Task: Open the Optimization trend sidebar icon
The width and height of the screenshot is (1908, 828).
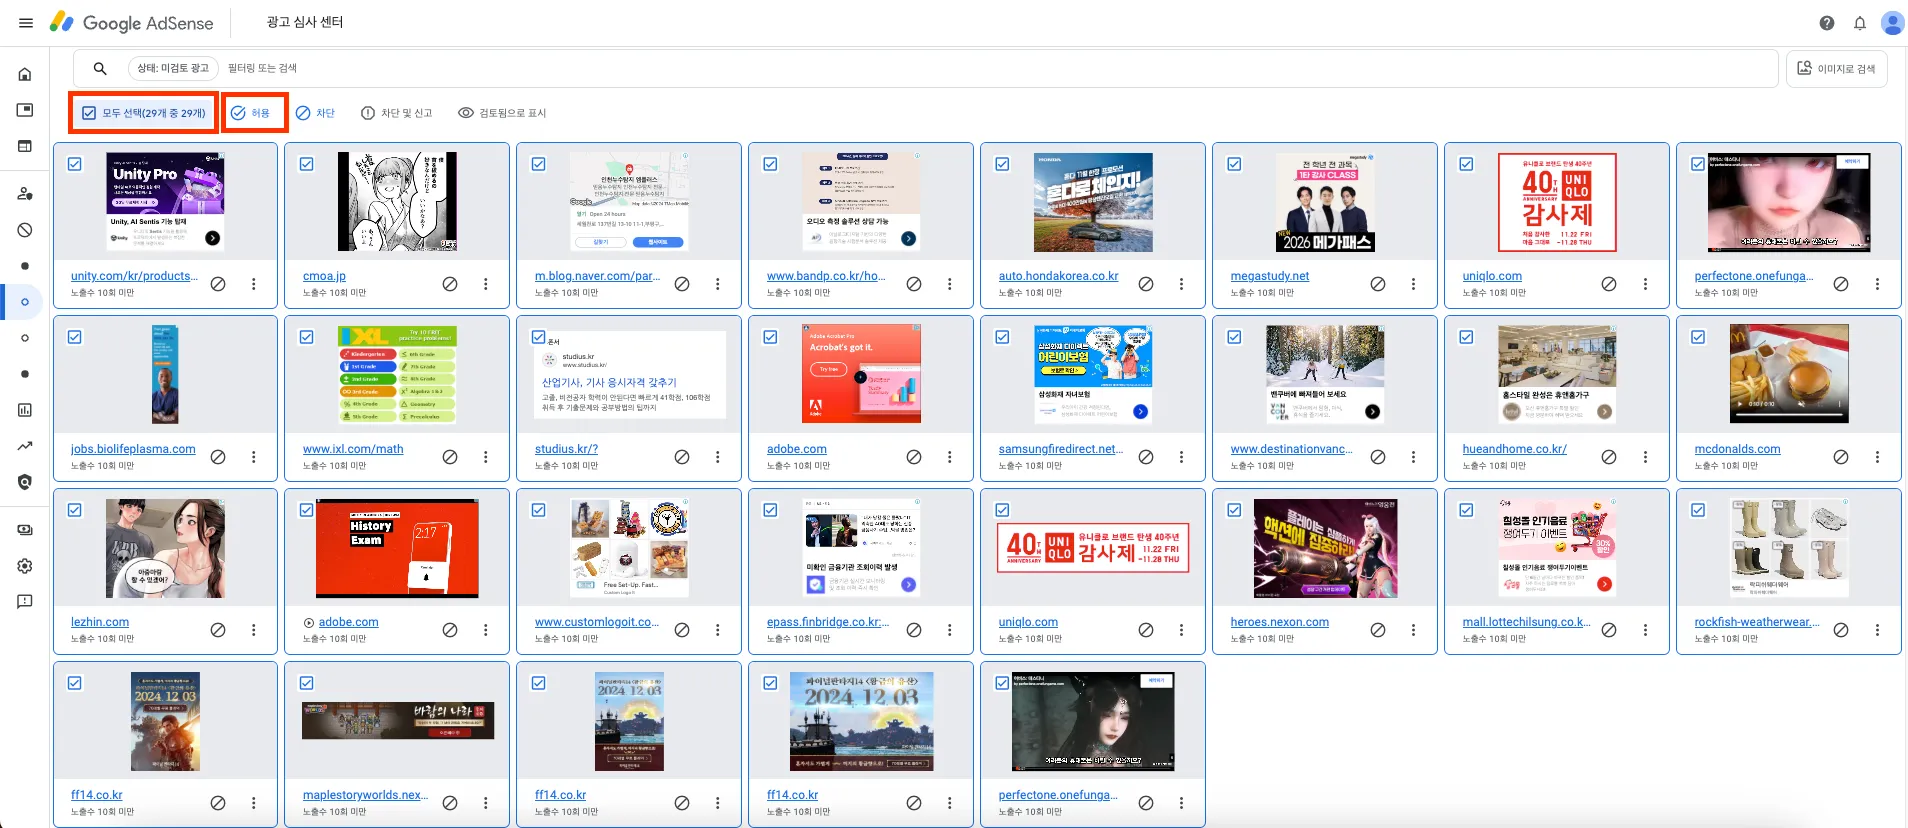Action: (25, 446)
